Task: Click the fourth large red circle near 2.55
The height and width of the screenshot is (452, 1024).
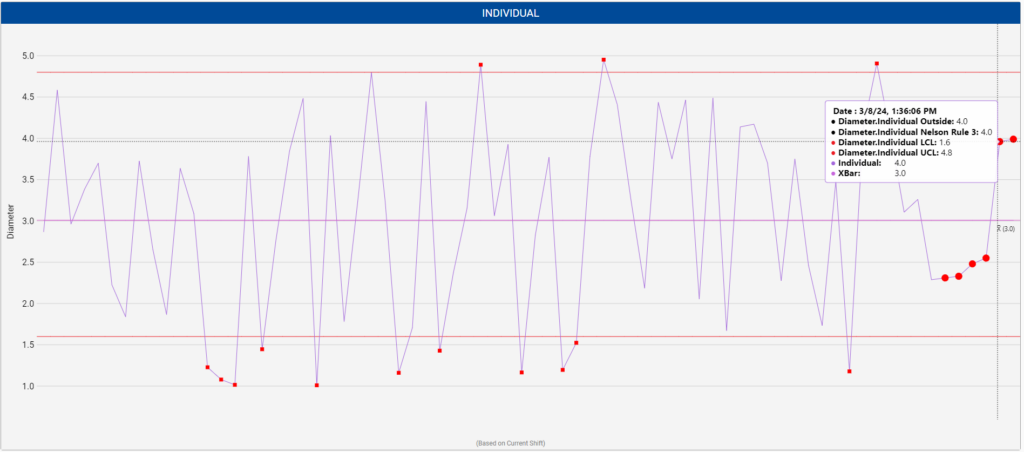Action: [x=986, y=258]
